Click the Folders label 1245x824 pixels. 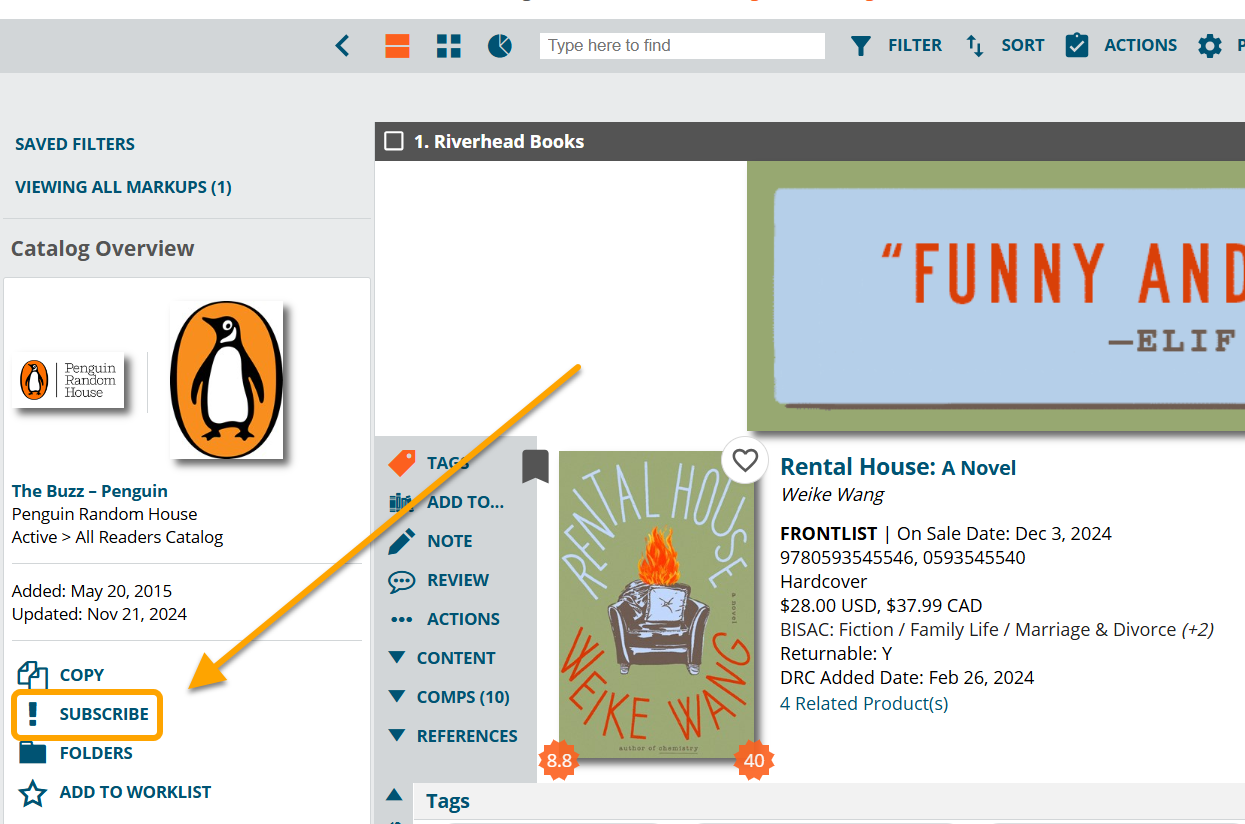(96, 753)
